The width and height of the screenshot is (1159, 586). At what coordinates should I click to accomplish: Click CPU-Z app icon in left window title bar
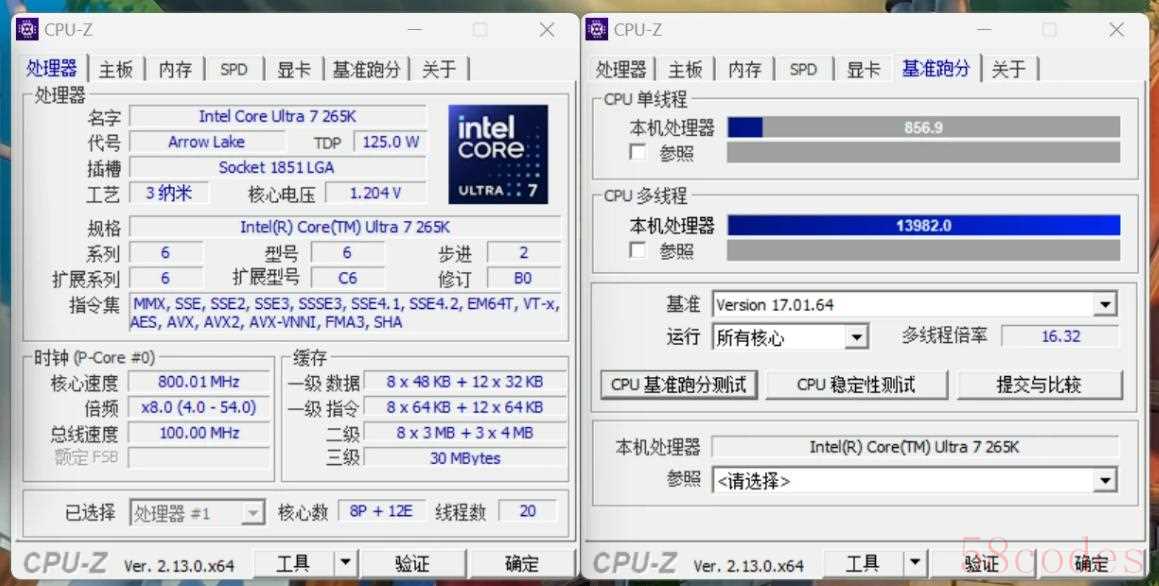pyautogui.click(x=27, y=29)
